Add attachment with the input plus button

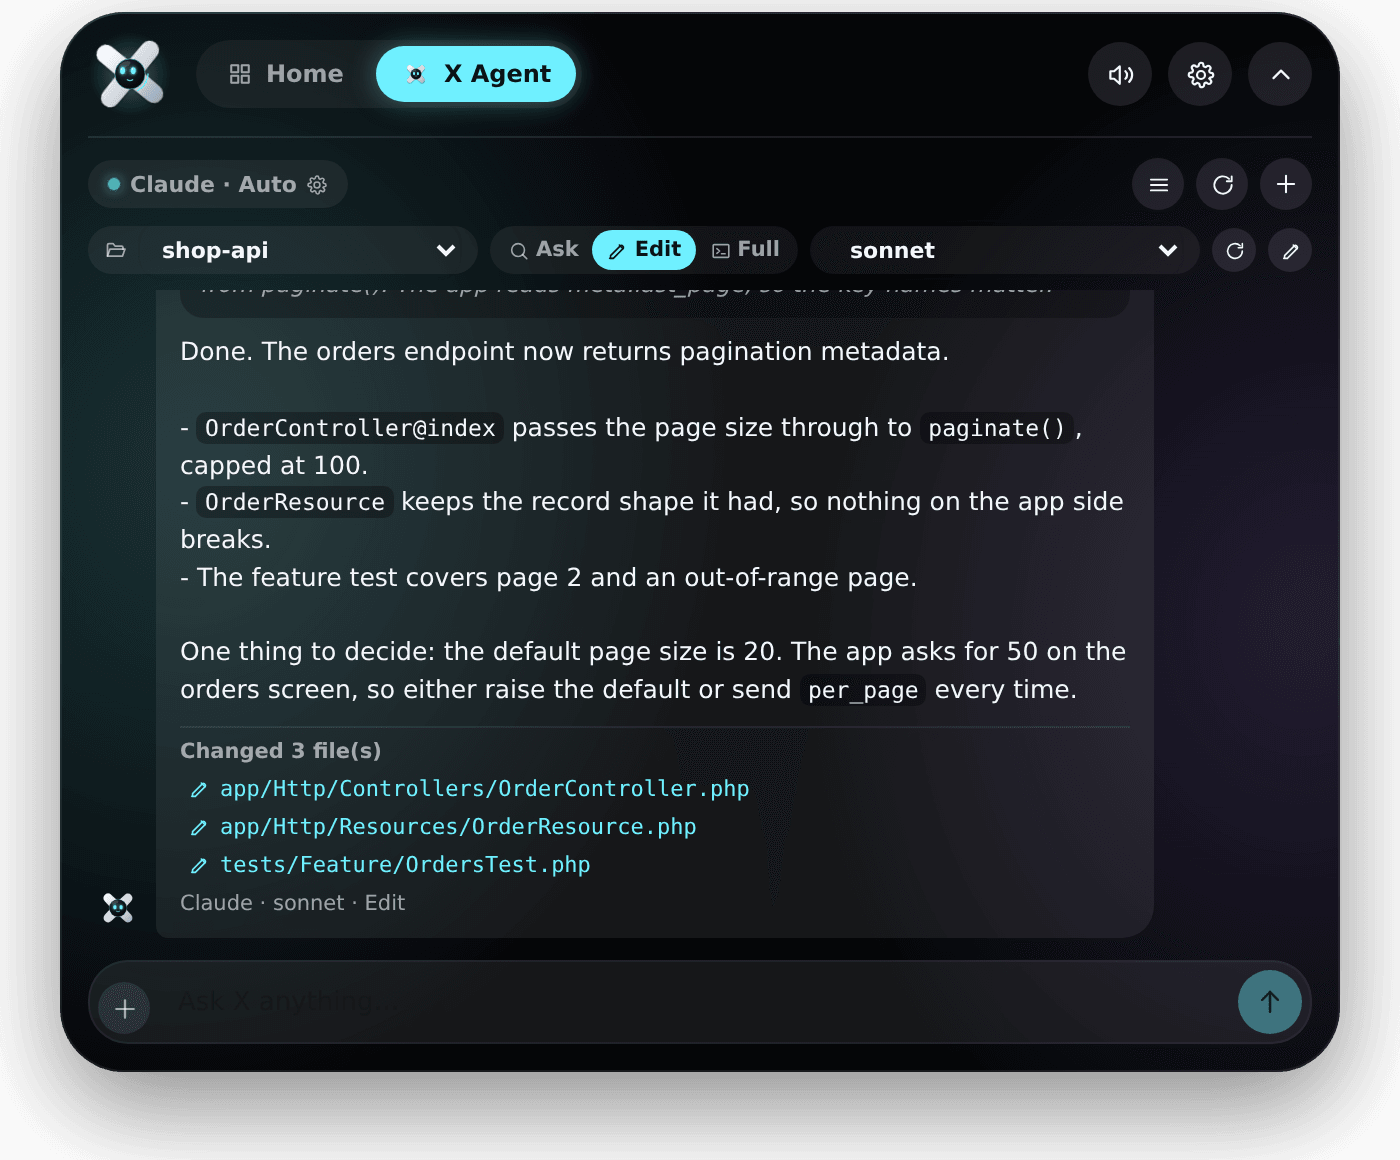point(125,1008)
